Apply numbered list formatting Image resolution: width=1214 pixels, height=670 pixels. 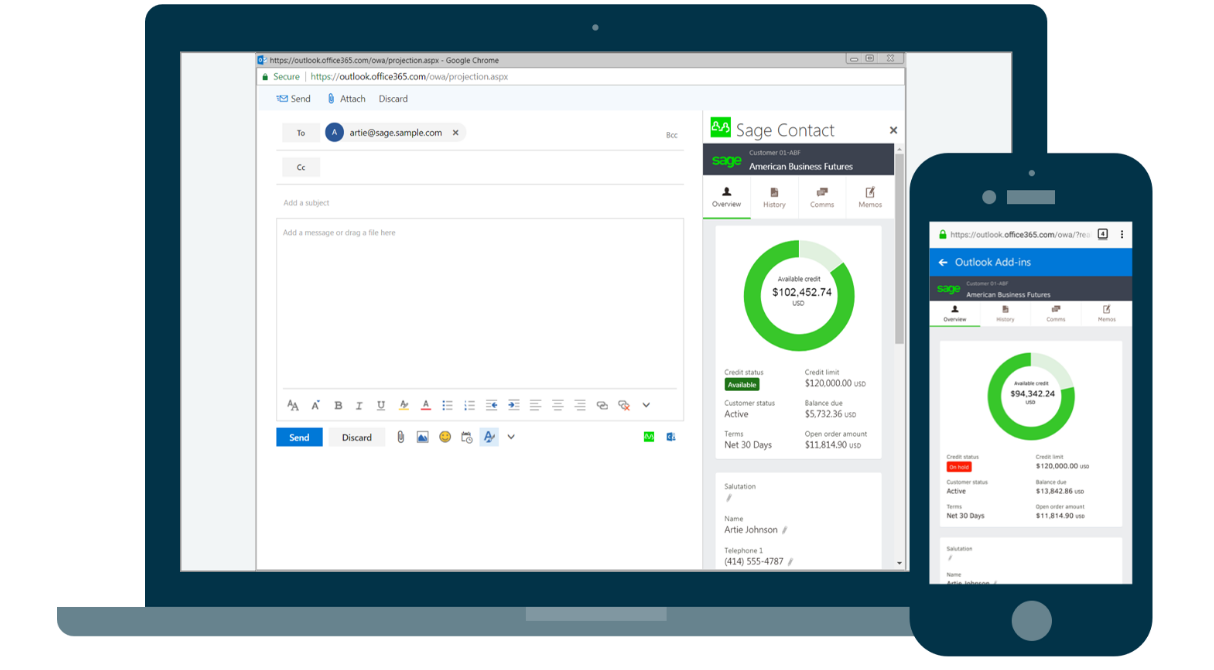470,405
